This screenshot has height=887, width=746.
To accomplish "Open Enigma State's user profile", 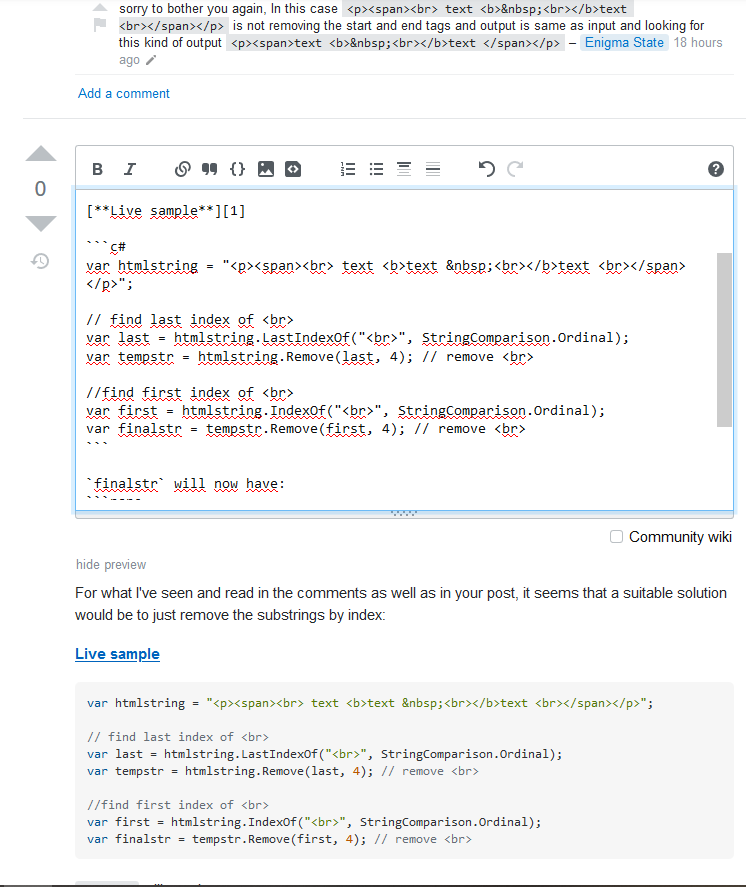I will pos(624,42).
